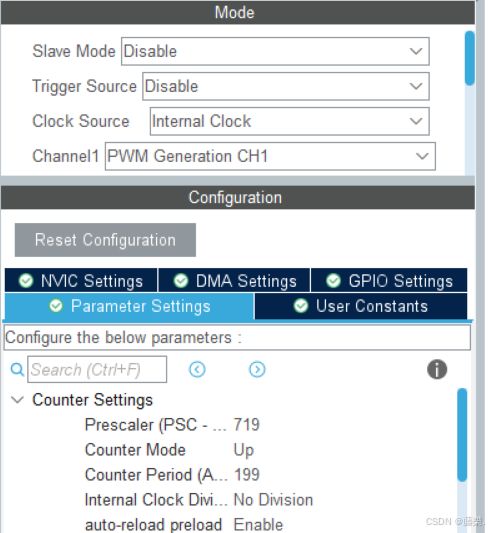Click DMA Settings green check icon
489x533 pixels.
(181, 281)
